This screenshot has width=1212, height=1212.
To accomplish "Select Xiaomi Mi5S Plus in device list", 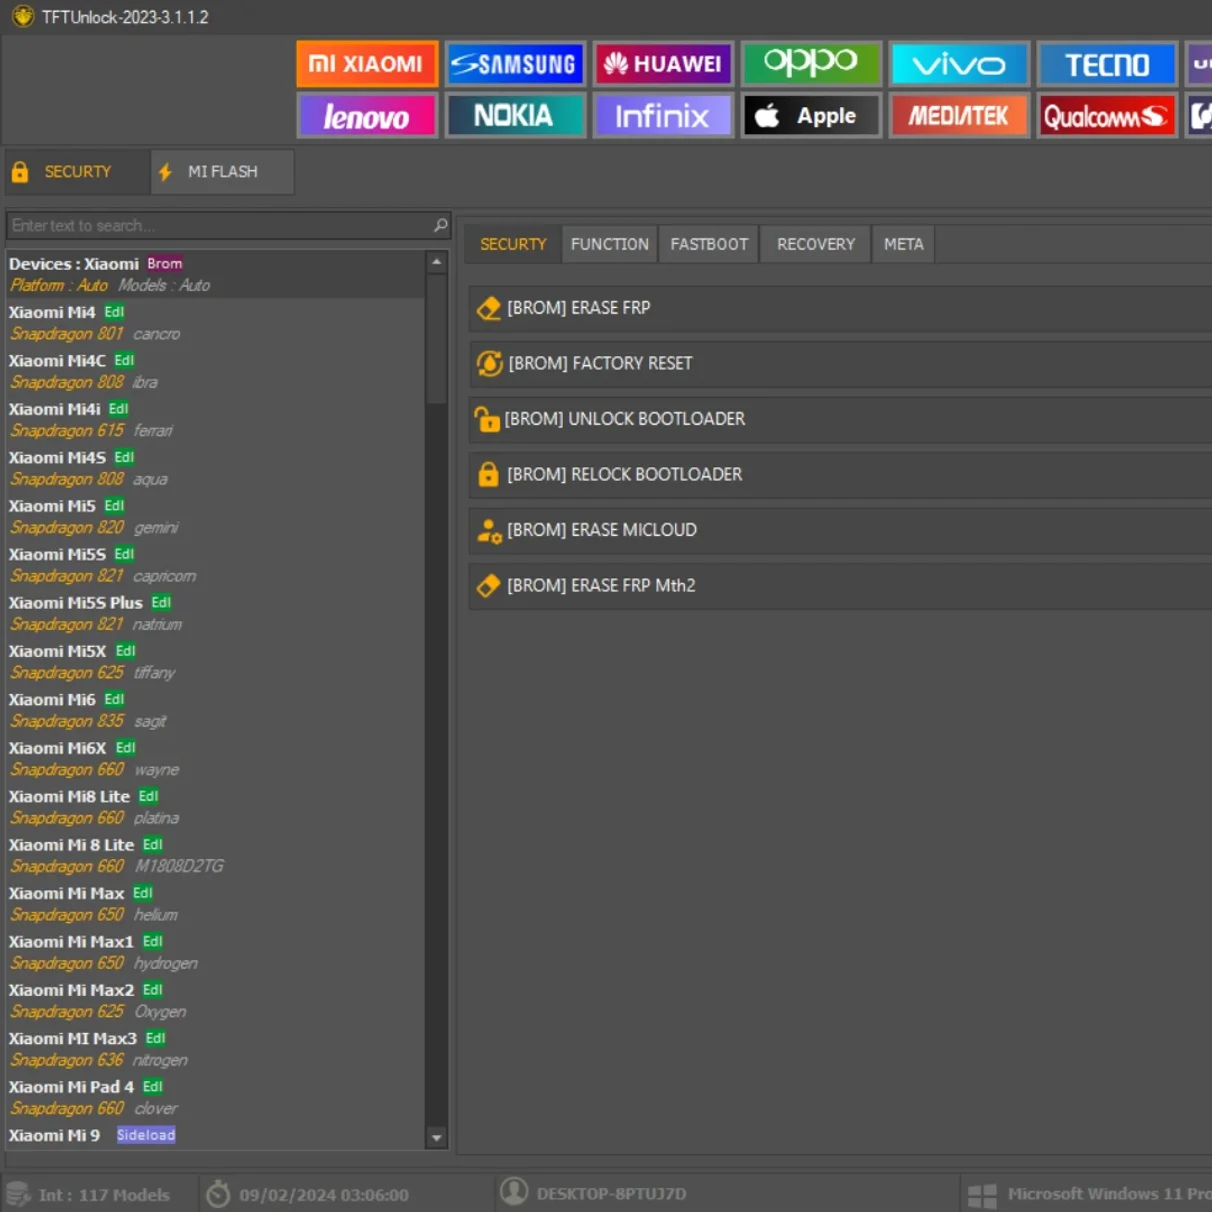I will (x=215, y=613).
